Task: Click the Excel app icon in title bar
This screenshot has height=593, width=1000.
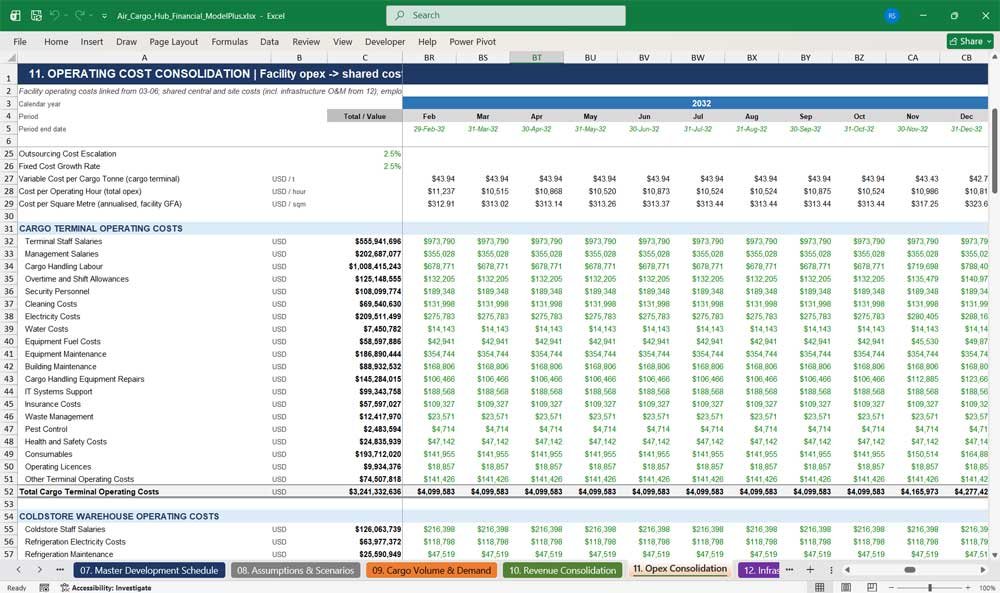Action: (x=15, y=15)
